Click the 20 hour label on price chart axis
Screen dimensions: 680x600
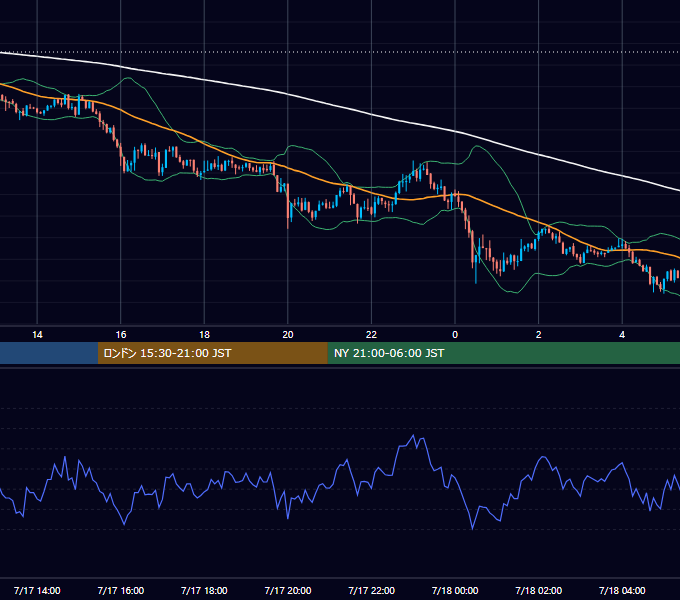(x=288, y=335)
